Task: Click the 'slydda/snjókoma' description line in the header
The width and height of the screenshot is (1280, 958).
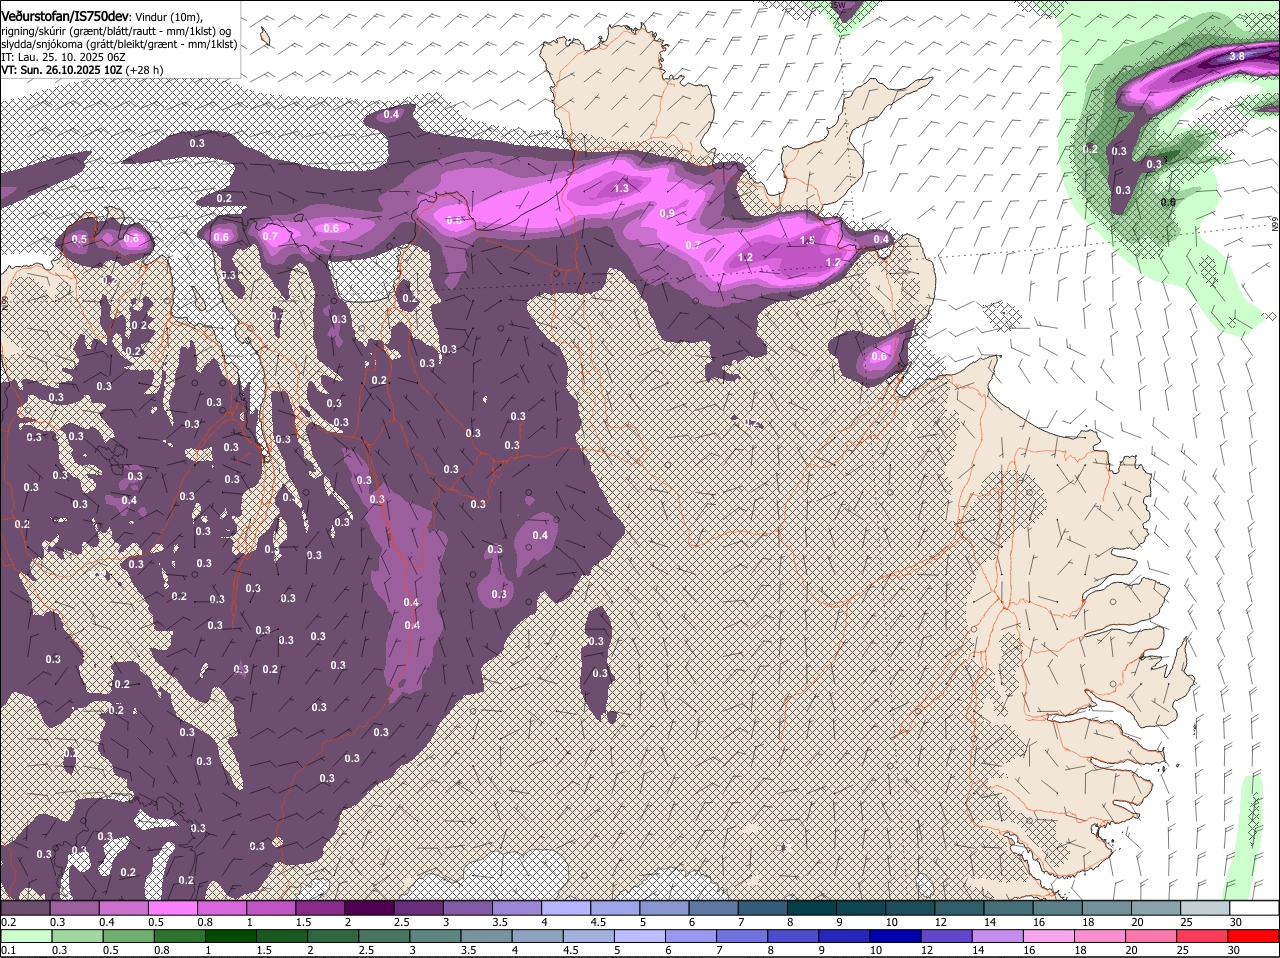Action: 119,44
